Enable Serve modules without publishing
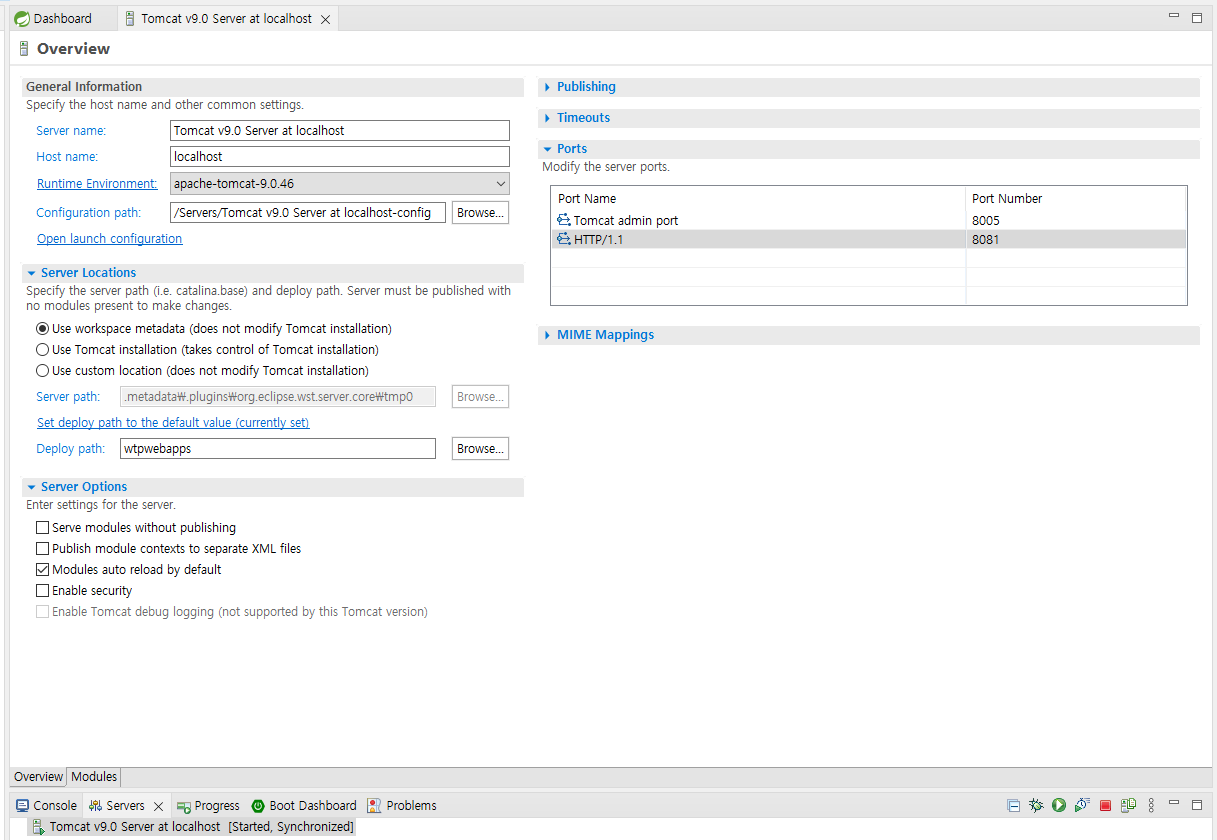 tap(42, 527)
